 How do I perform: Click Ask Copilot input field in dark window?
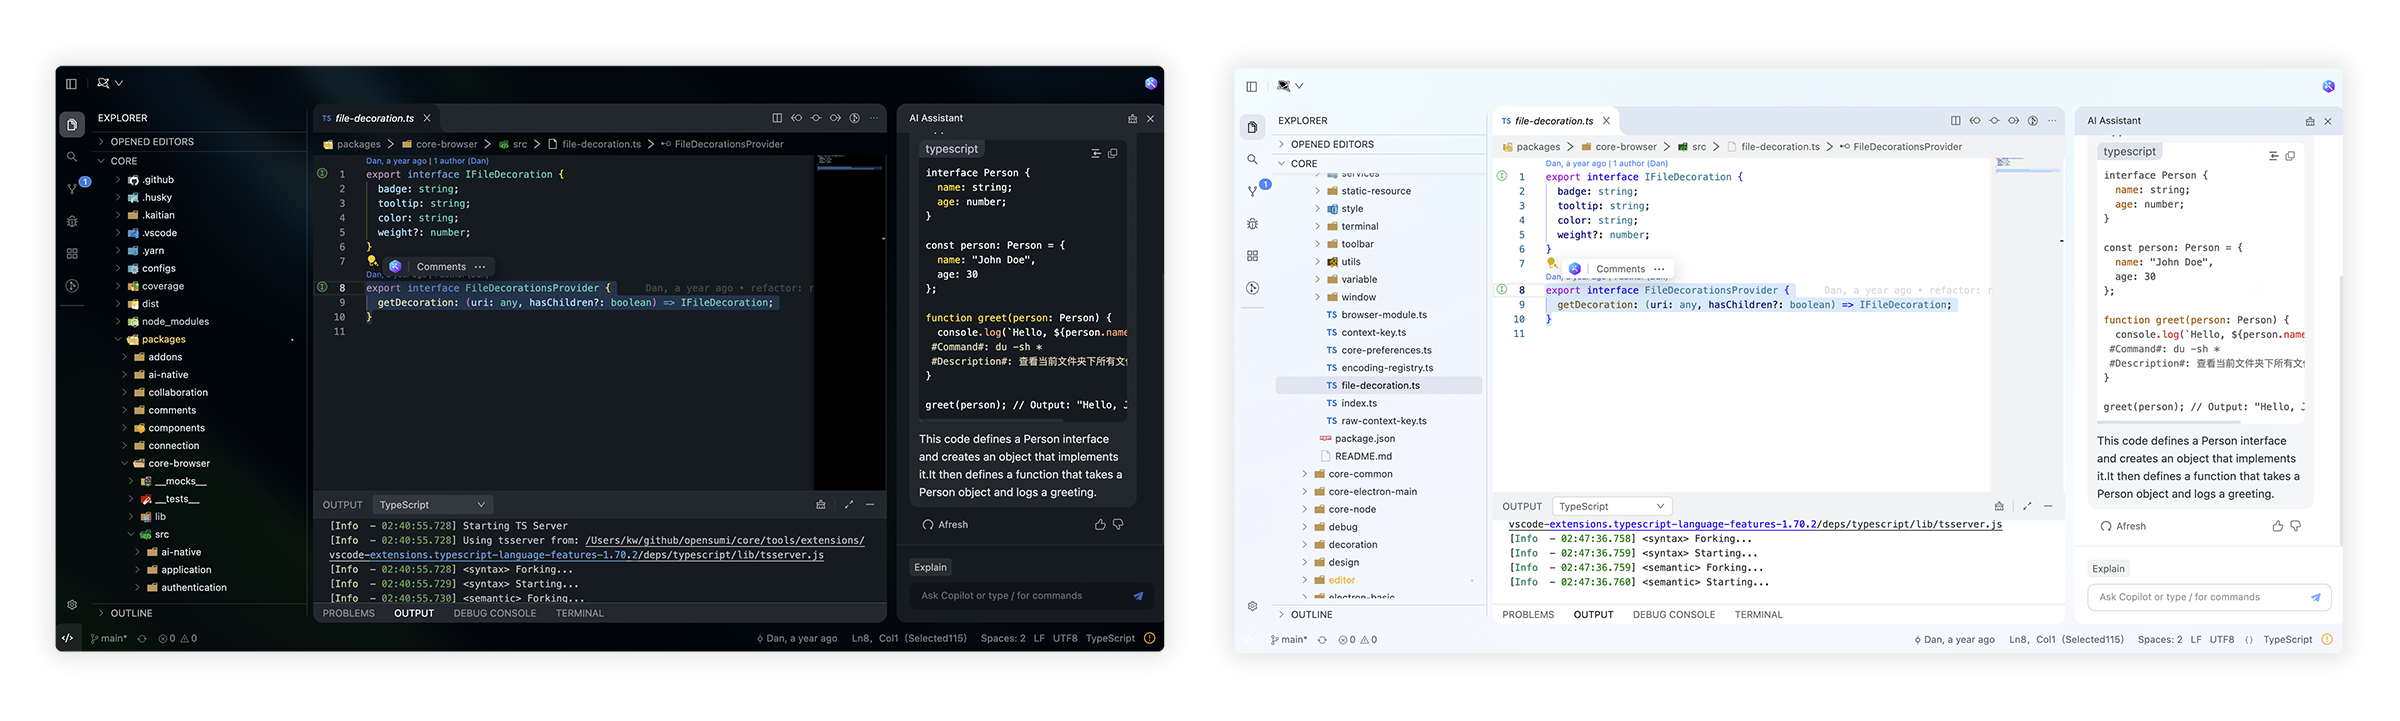coord(1020,596)
